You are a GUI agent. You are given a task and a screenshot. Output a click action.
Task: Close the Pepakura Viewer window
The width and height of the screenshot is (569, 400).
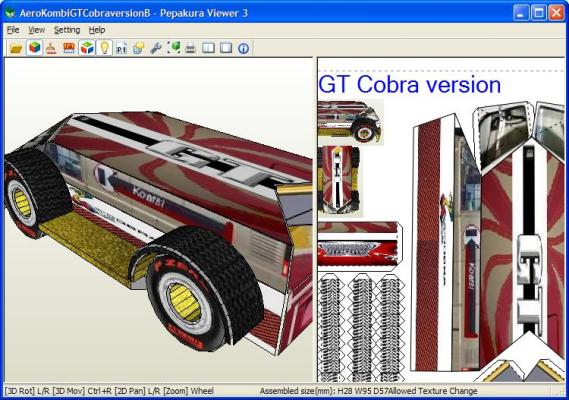point(556,13)
